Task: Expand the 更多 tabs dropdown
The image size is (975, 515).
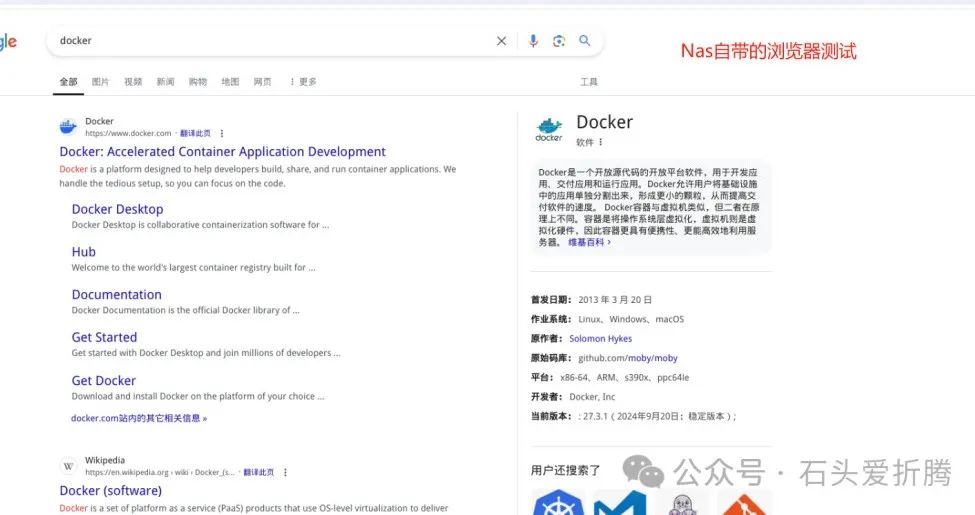Action: coord(303,81)
